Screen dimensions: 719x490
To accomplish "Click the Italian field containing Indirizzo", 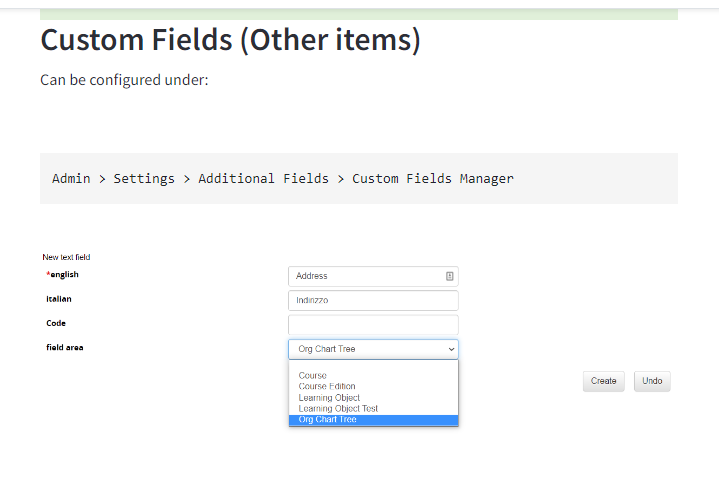I will click(x=372, y=301).
